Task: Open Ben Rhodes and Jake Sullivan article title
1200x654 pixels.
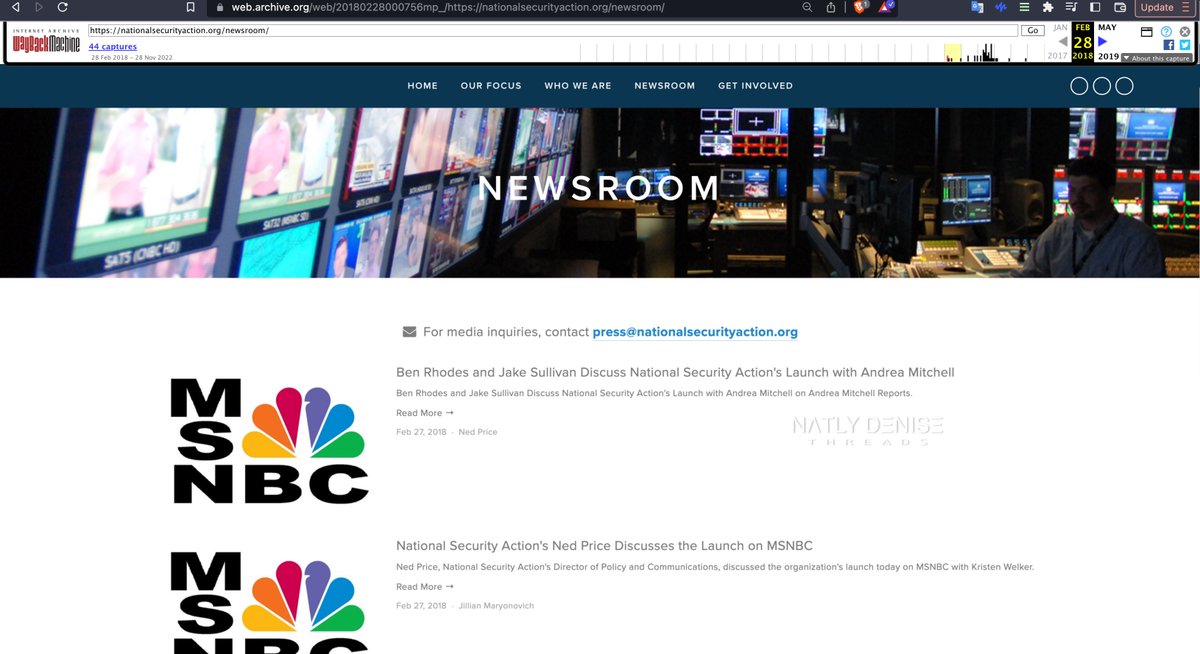Action: [x=675, y=372]
